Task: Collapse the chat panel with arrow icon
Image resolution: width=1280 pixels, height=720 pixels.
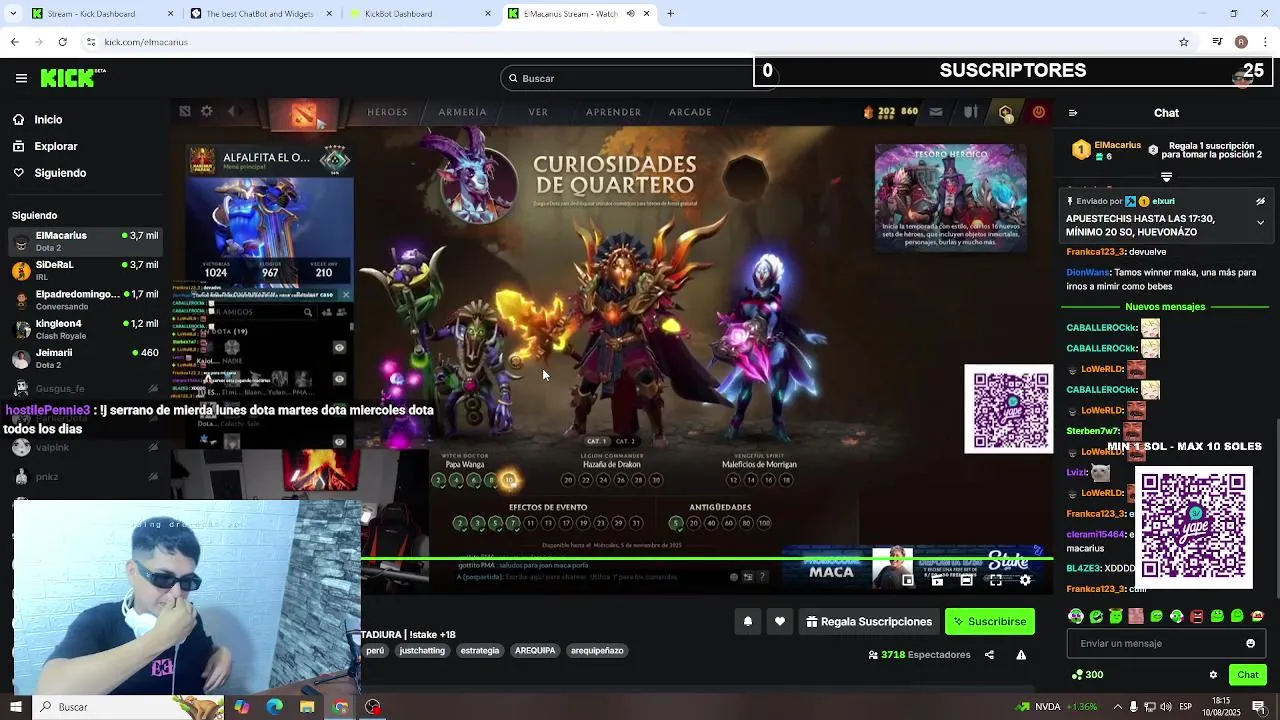Action: [1073, 113]
